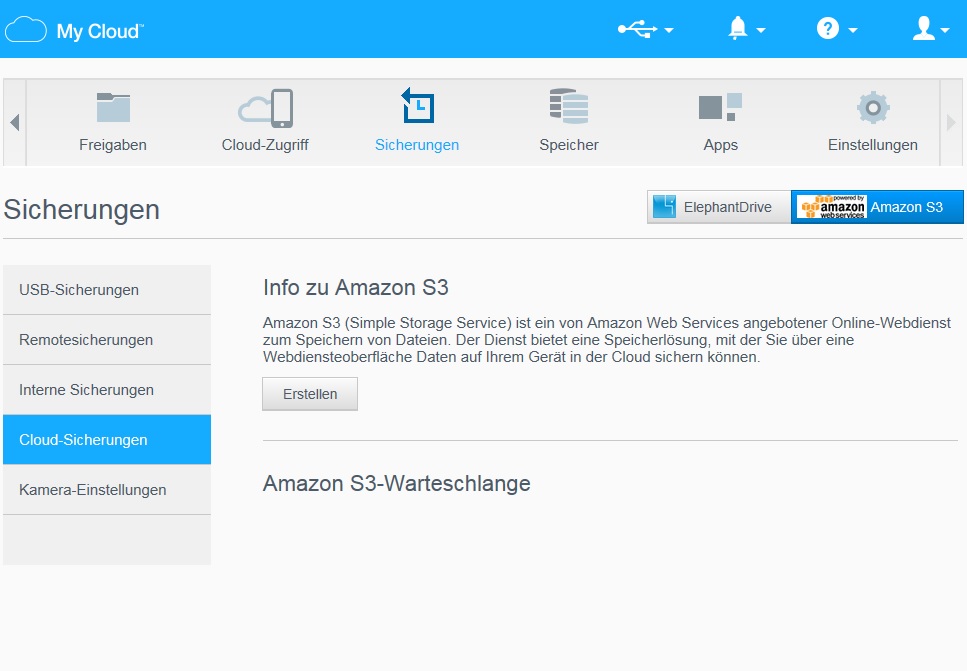This screenshot has height=671, width=967.
Task: Open the Cloud-Zugriff icon
Action: (265, 108)
